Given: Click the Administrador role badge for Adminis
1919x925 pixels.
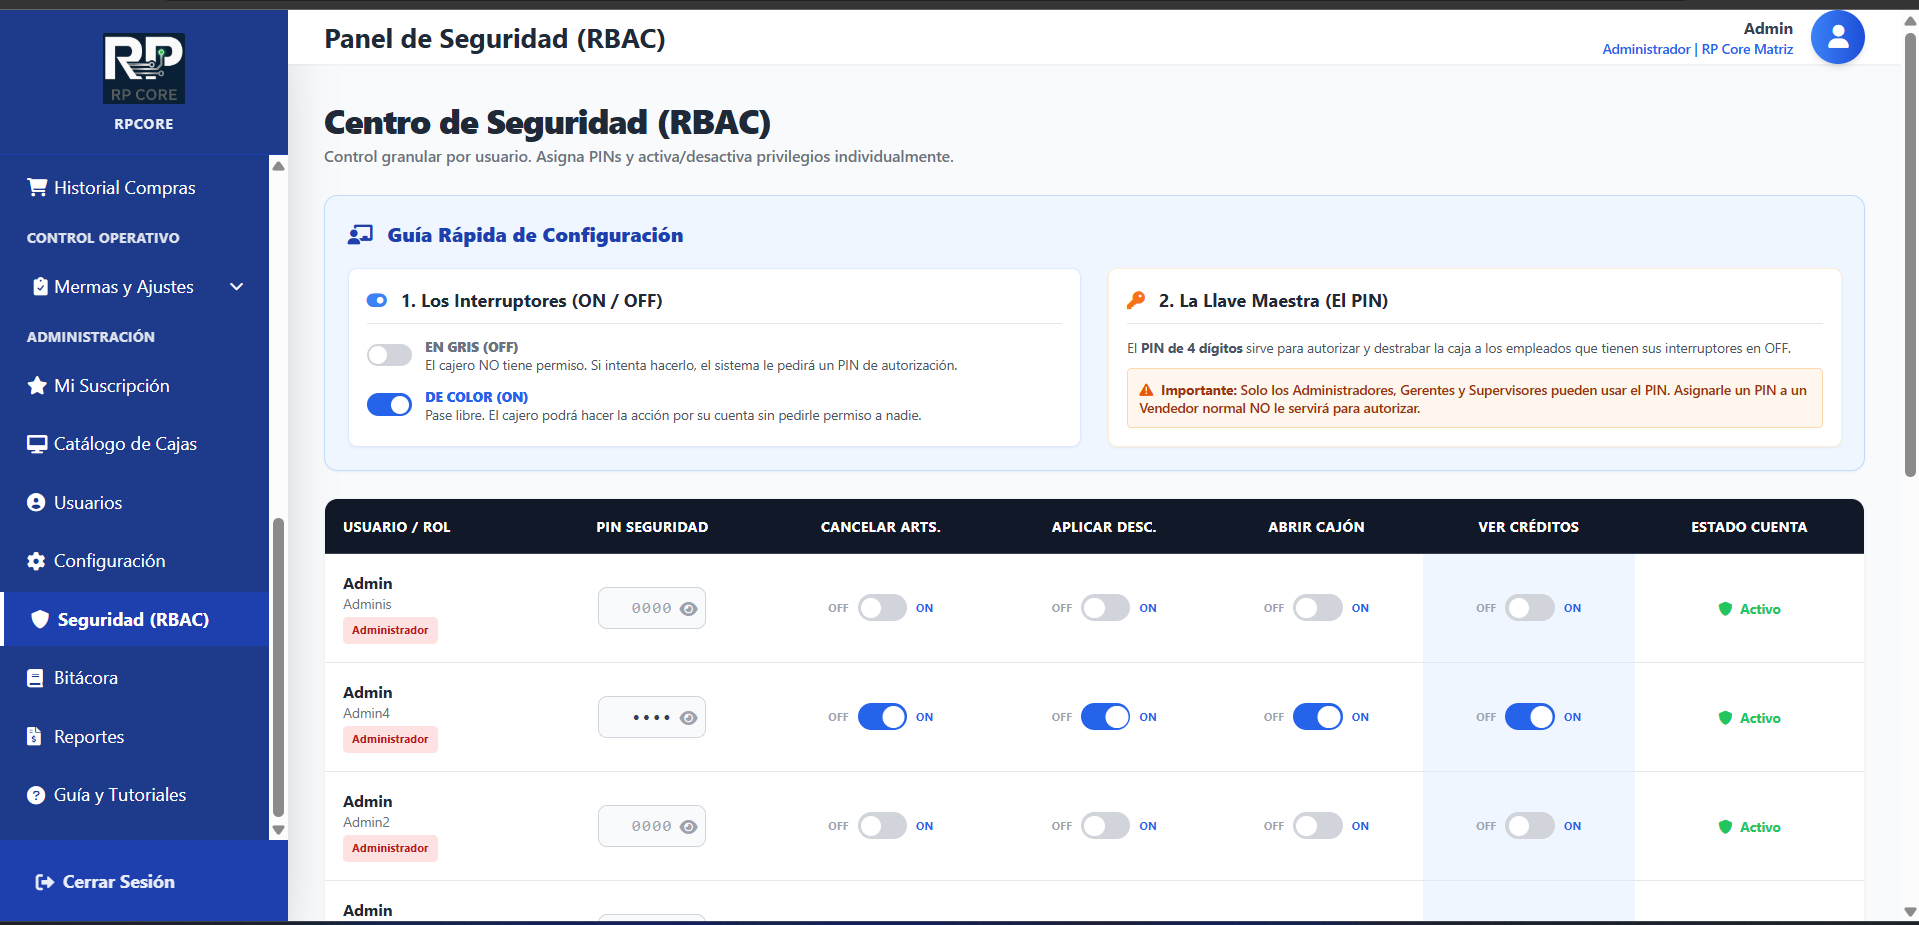Looking at the screenshot, I should (x=390, y=630).
